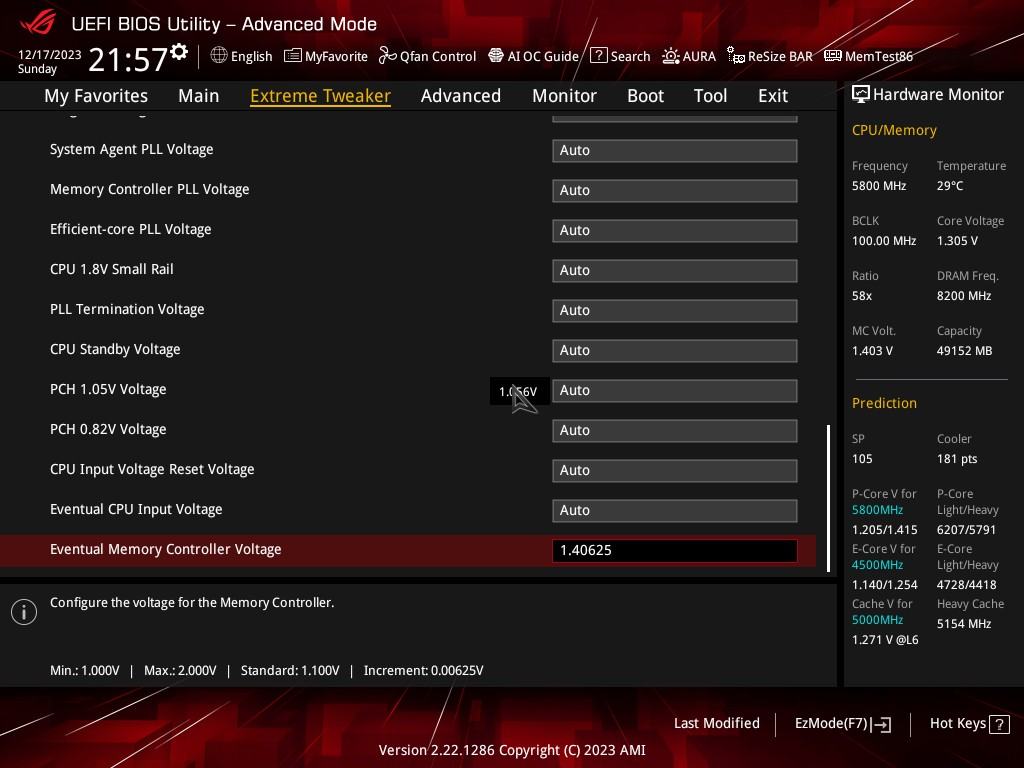Edit Eventual Memory Controller Voltage 1.40625 field
Viewport: 1024px width, 768px height.
tap(675, 551)
